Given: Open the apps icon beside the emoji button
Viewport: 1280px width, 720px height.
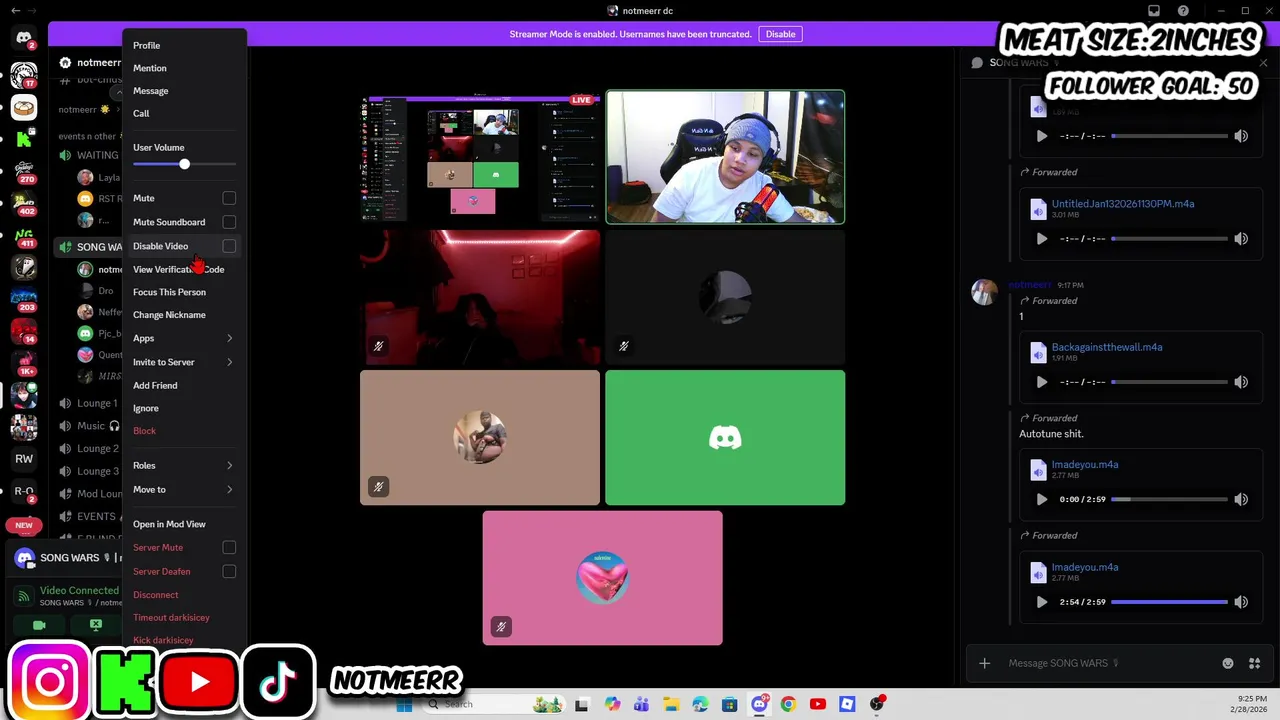Looking at the screenshot, I should tap(1255, 663).
